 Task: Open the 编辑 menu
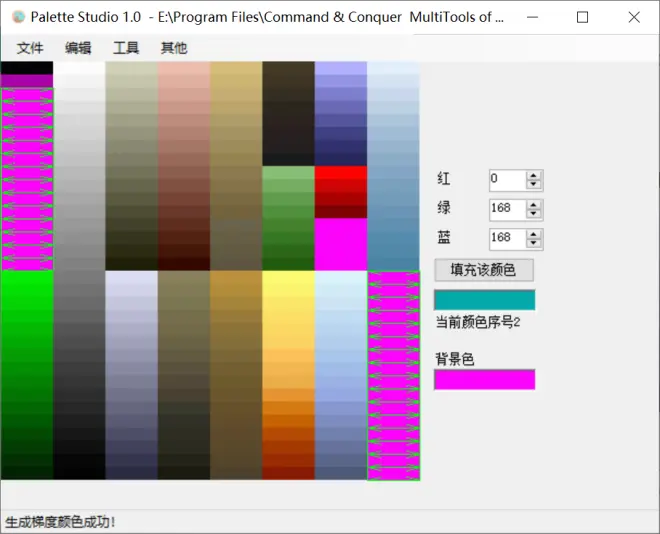[78, 48]
